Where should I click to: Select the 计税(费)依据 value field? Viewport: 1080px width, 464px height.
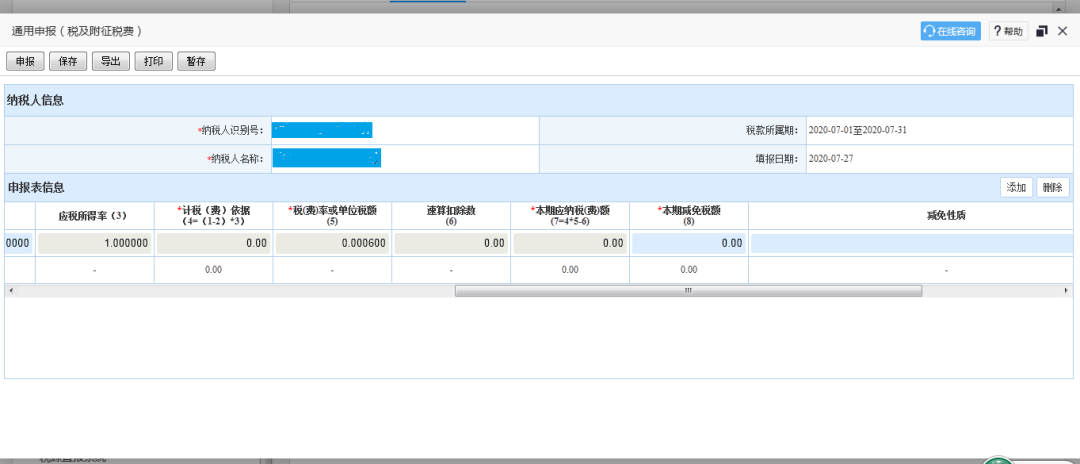pyautogui.click(x=213, y=243)
